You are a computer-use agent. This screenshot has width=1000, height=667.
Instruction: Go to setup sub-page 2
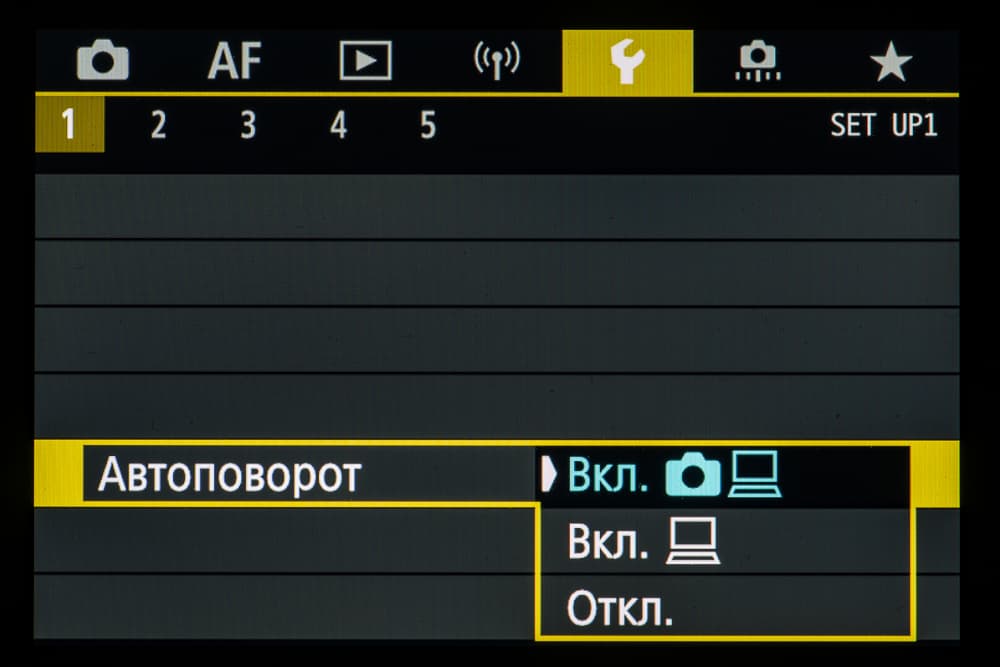158,126
